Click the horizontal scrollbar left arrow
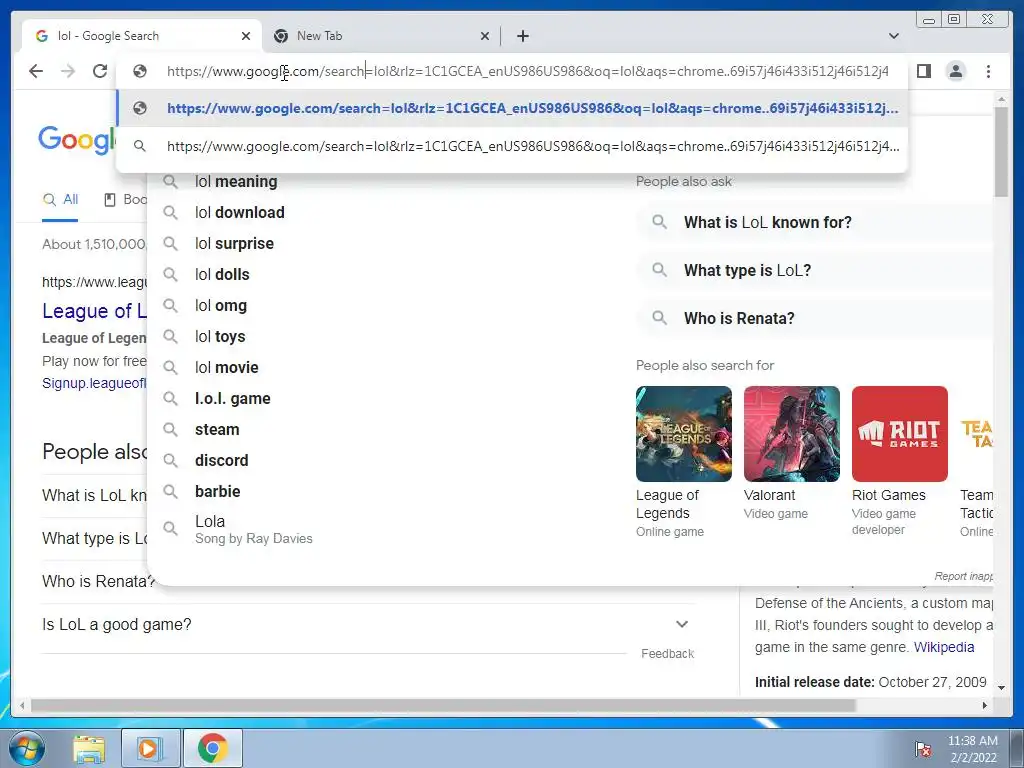The width and height of the screenshot is (1024, 768). point(22,705)
